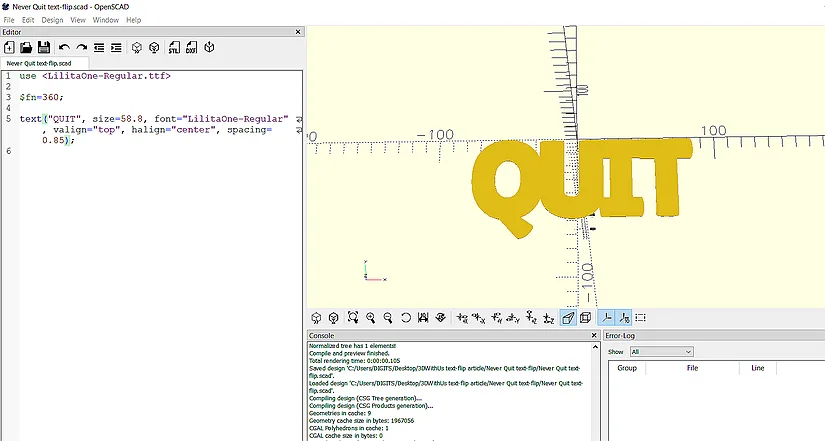The width and height of the screenshot is (825, 441).
Task: Indent the code using the Indent icon
Action: (x=116, y=47)
